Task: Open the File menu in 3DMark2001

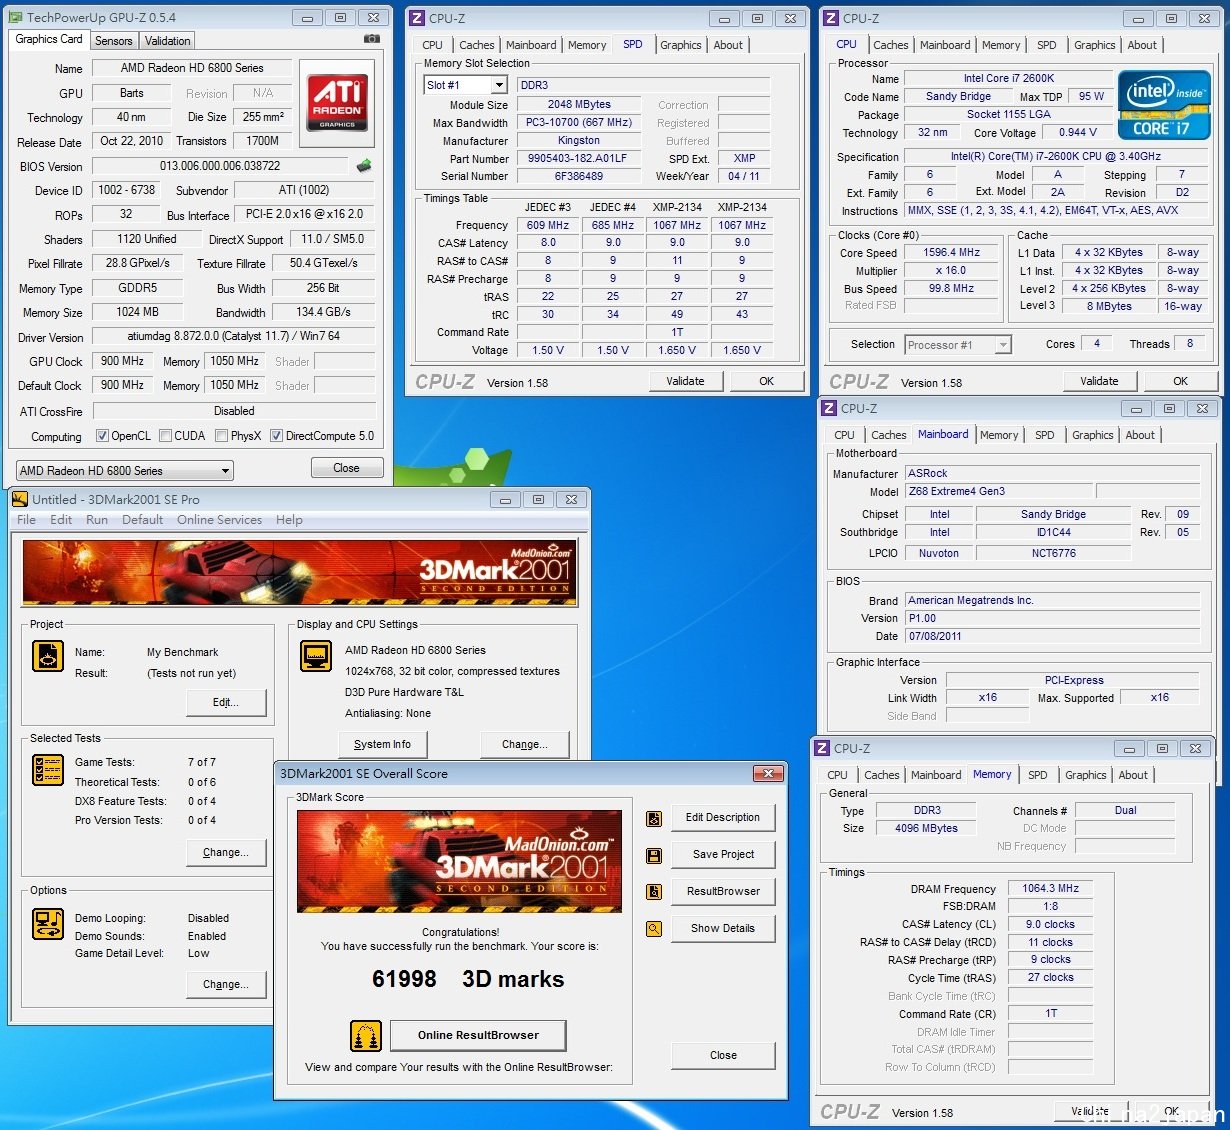Action: pos(27,520)
